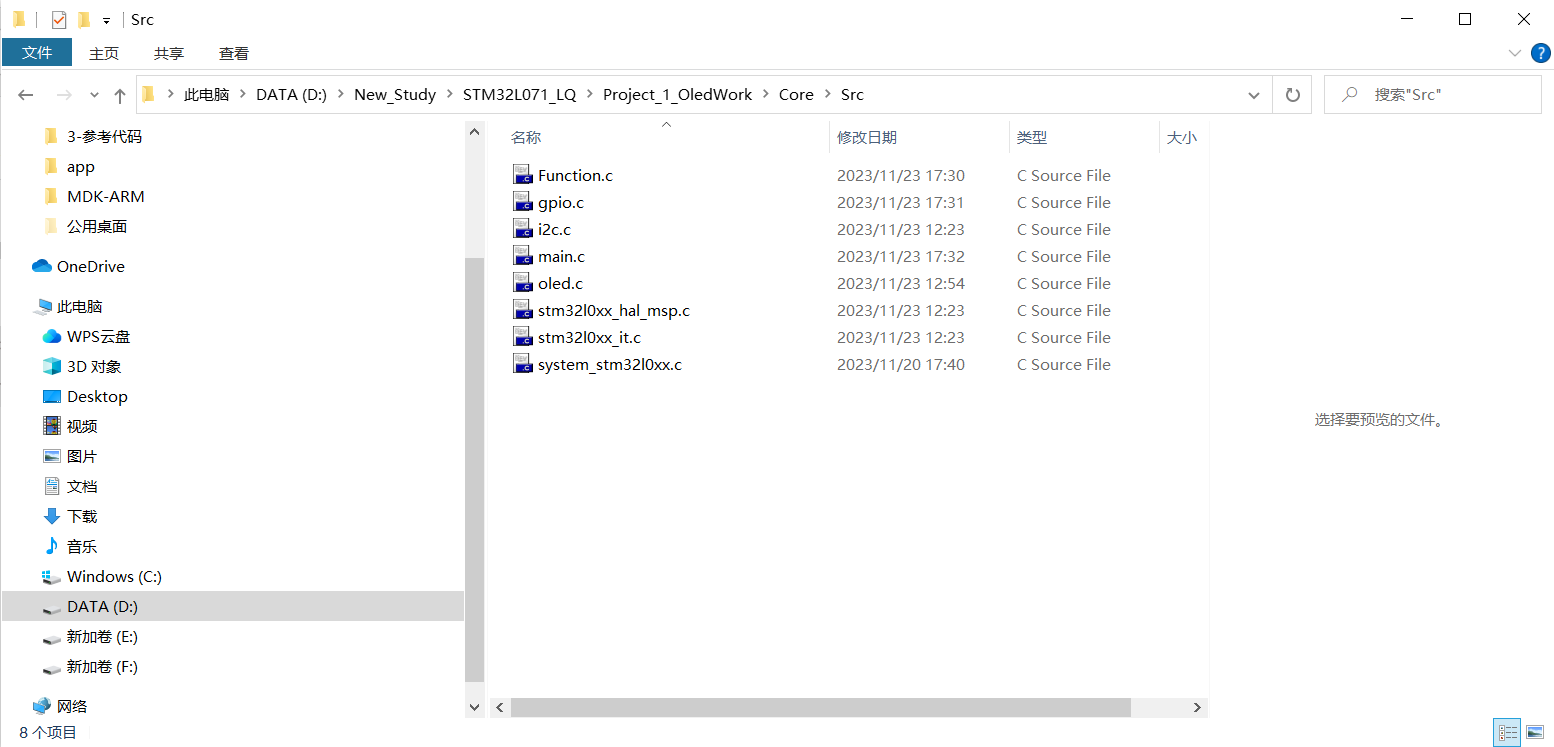
Task: Open recent locations dropdown arrow
Action: [x=94, y=95]
